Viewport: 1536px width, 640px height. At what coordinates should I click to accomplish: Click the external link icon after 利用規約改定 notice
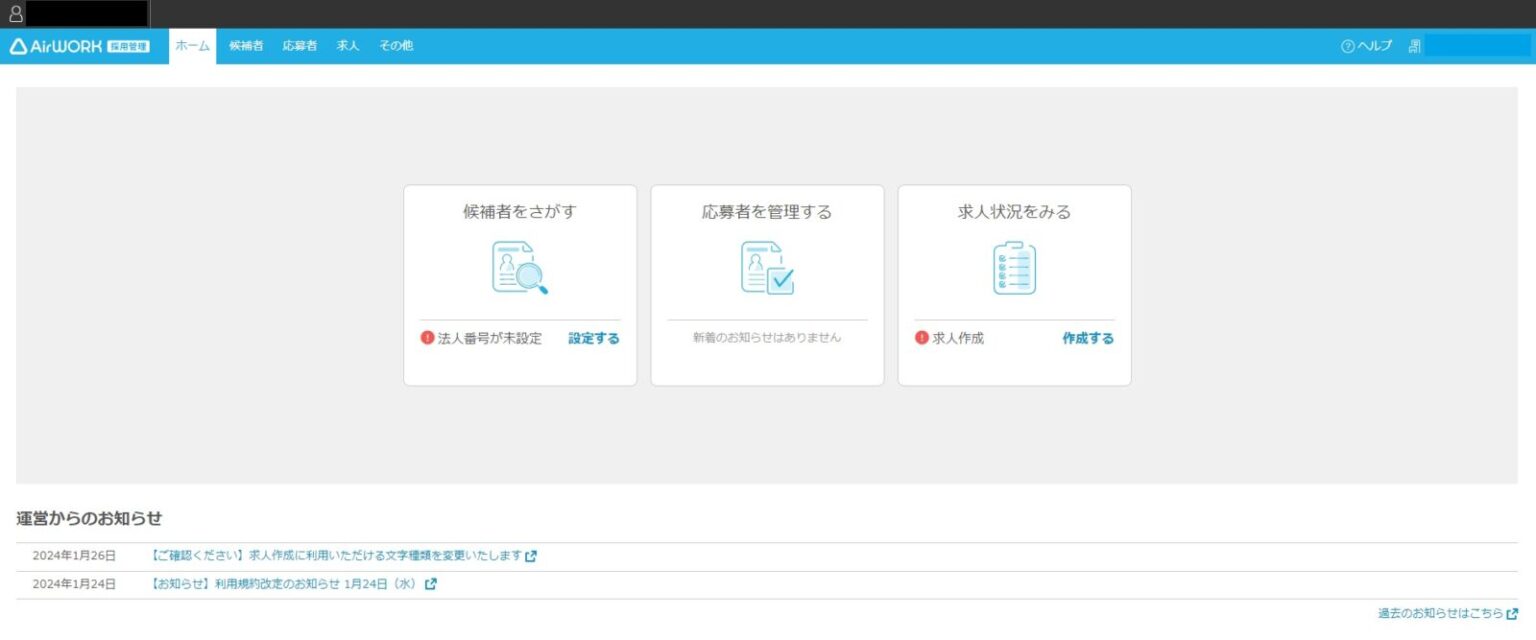(430, 583)
